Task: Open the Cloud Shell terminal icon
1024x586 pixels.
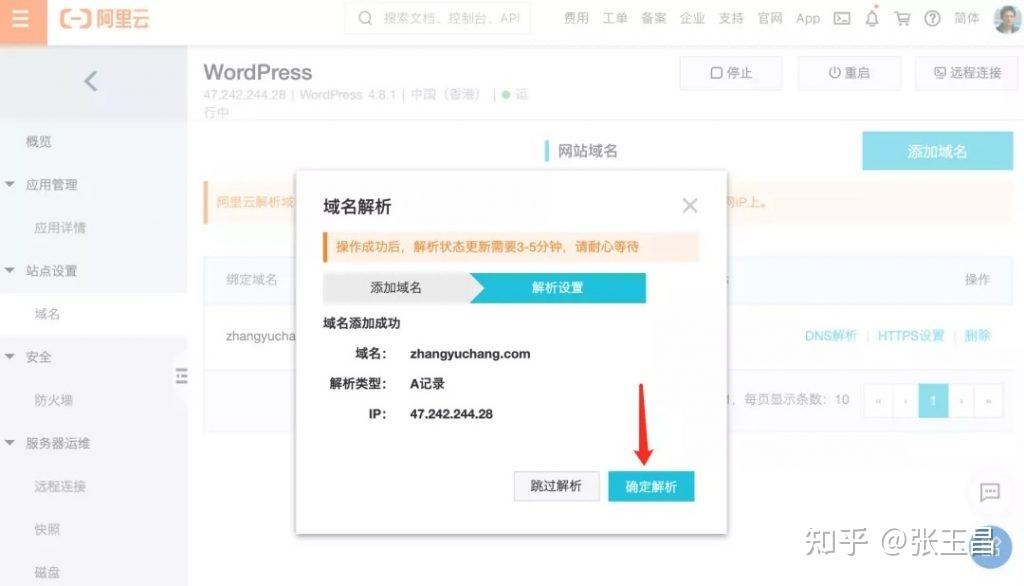Action: (x=842, y=18)
